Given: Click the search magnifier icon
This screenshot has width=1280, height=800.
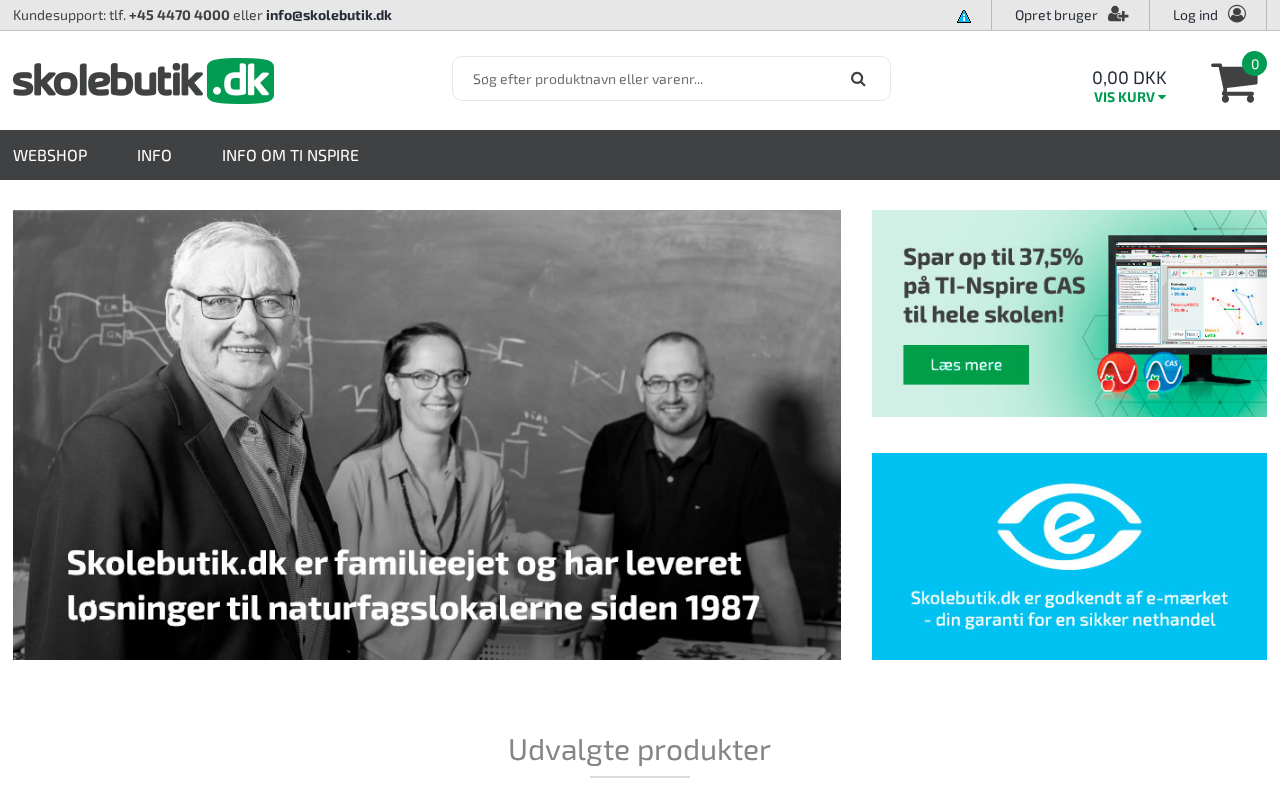Looking at the screenshot, I should pyautogui.click(x=858, y=79).
